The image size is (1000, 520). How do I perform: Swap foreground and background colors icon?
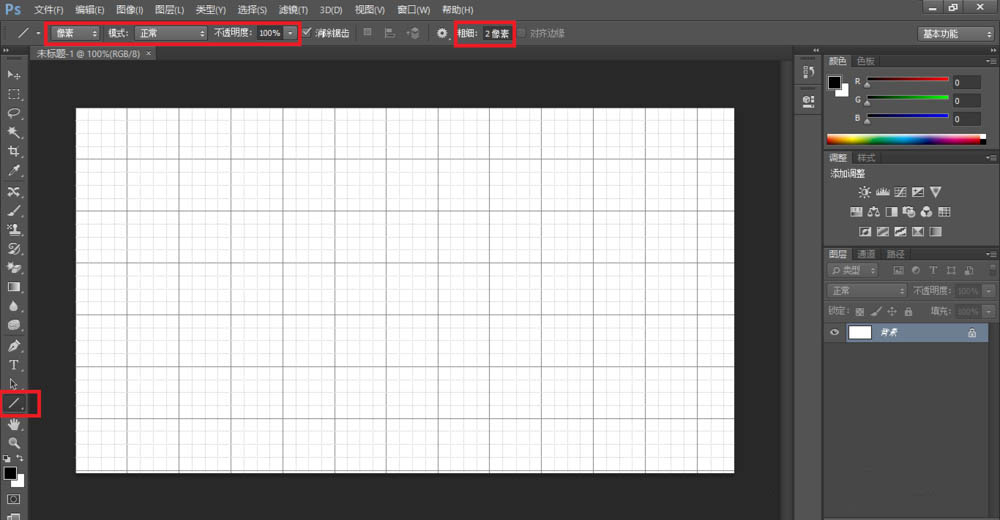pos(20,458)
